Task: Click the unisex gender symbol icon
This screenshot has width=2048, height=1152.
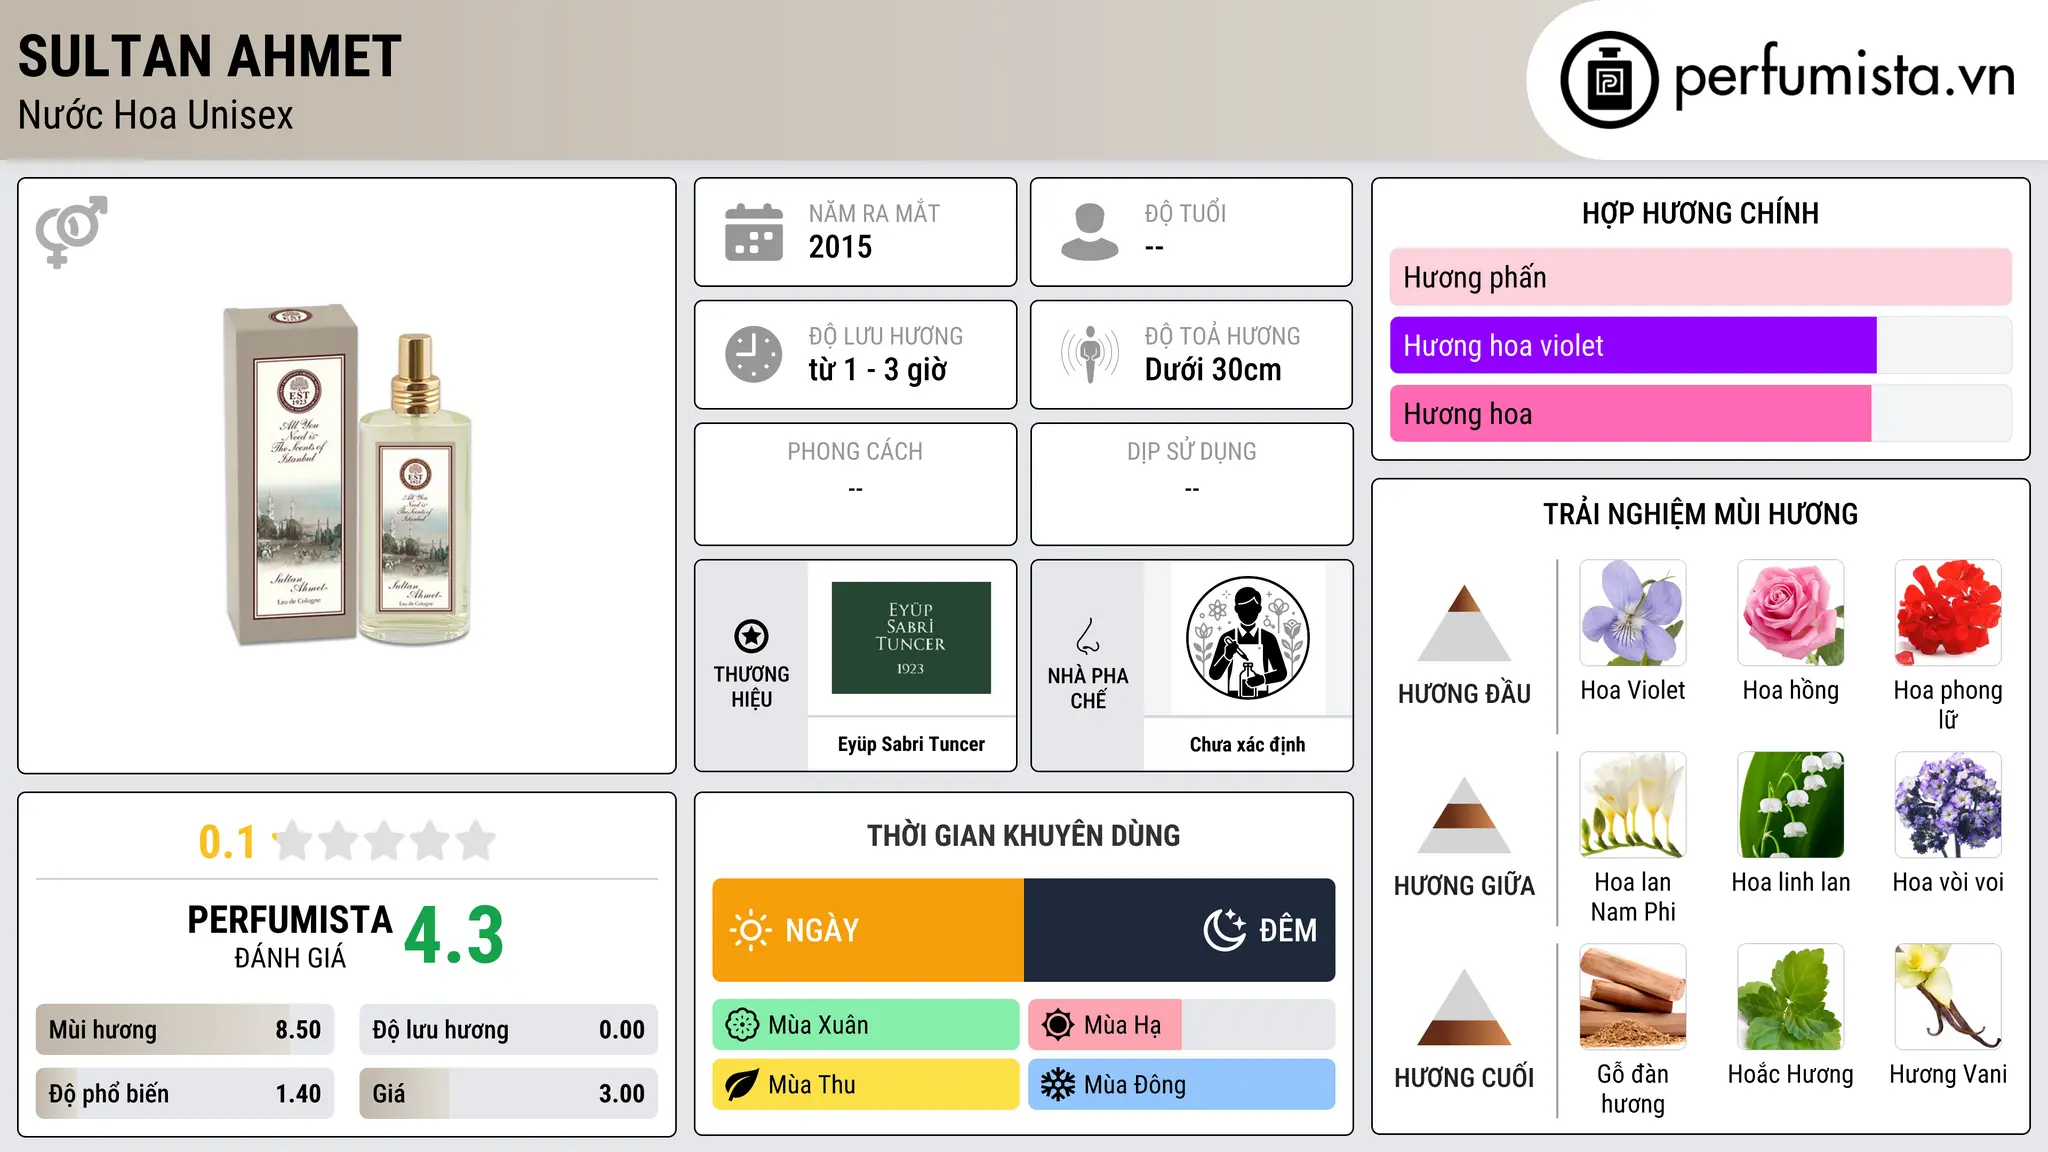Action: click(x=71, y=231)
